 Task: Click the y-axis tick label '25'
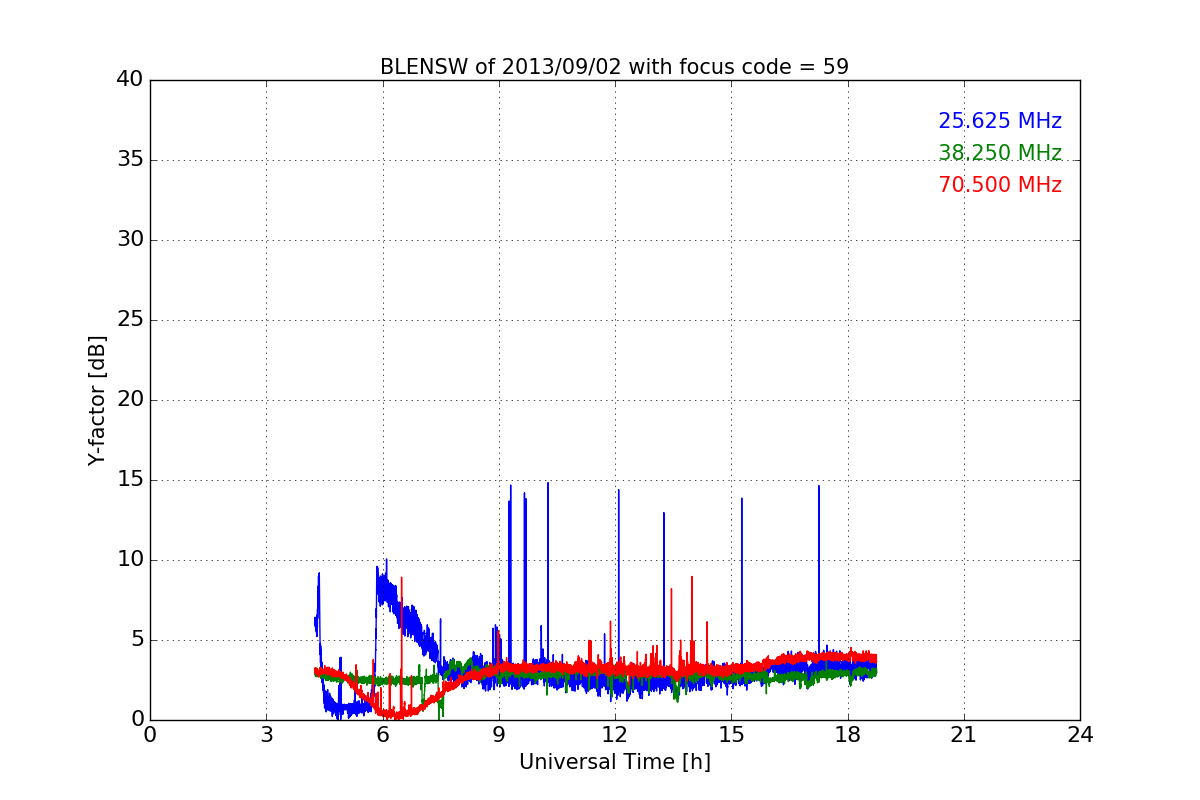tap(130, 320)
